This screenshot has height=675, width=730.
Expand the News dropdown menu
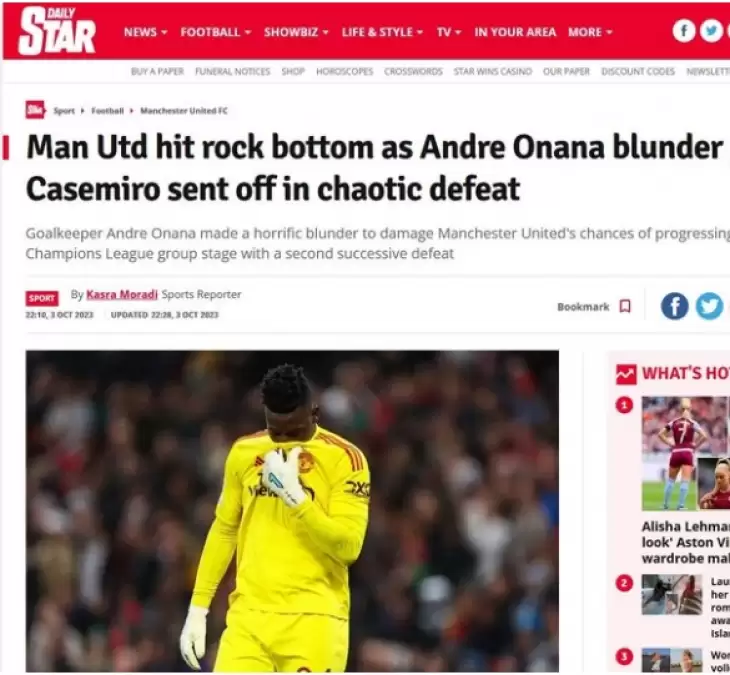145,32
